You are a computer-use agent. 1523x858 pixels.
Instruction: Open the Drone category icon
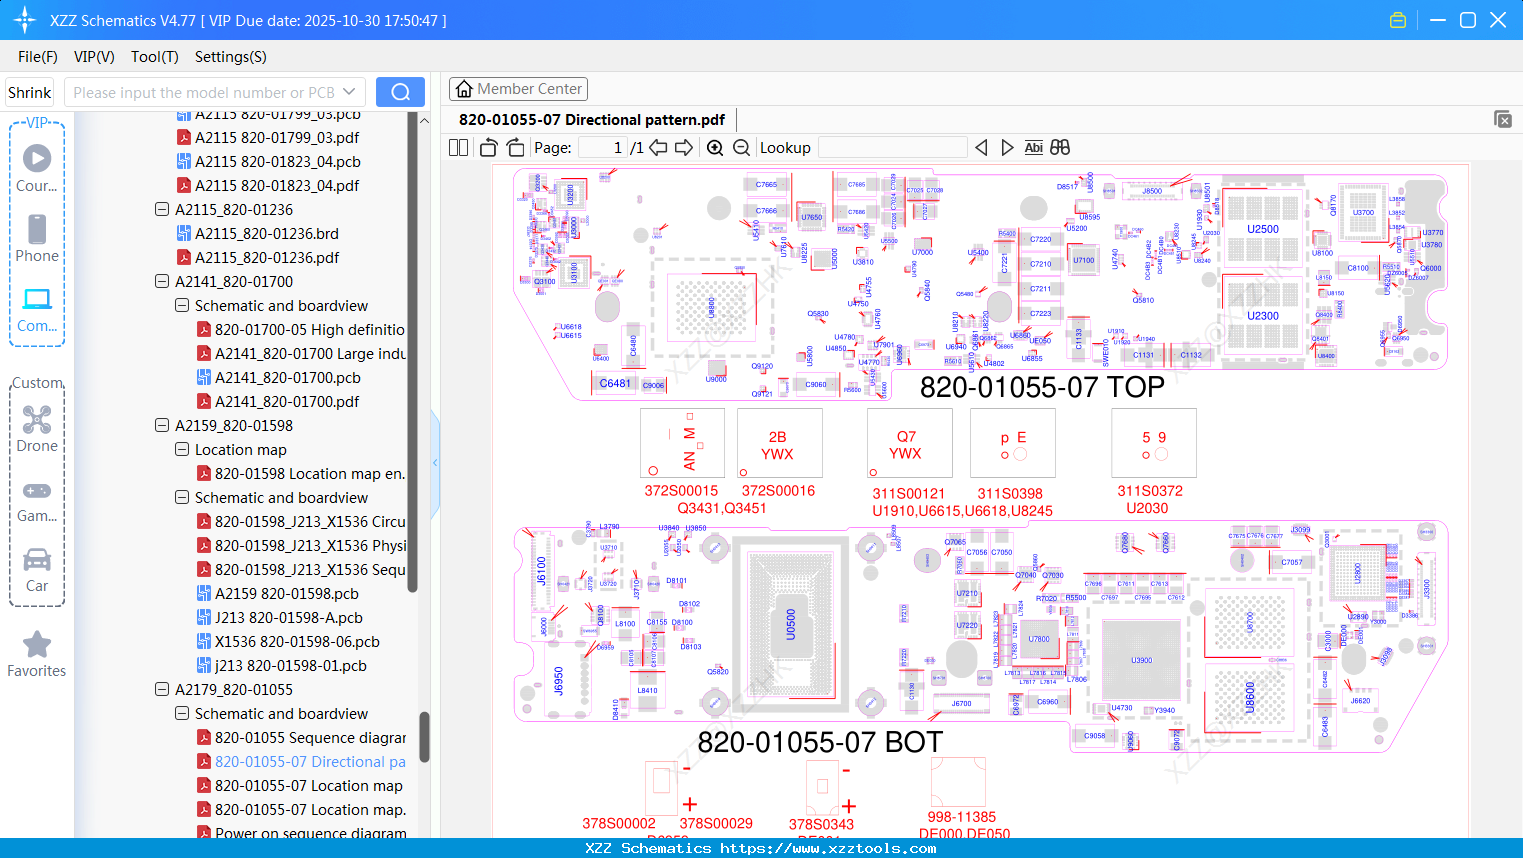(x=37, y=429)
